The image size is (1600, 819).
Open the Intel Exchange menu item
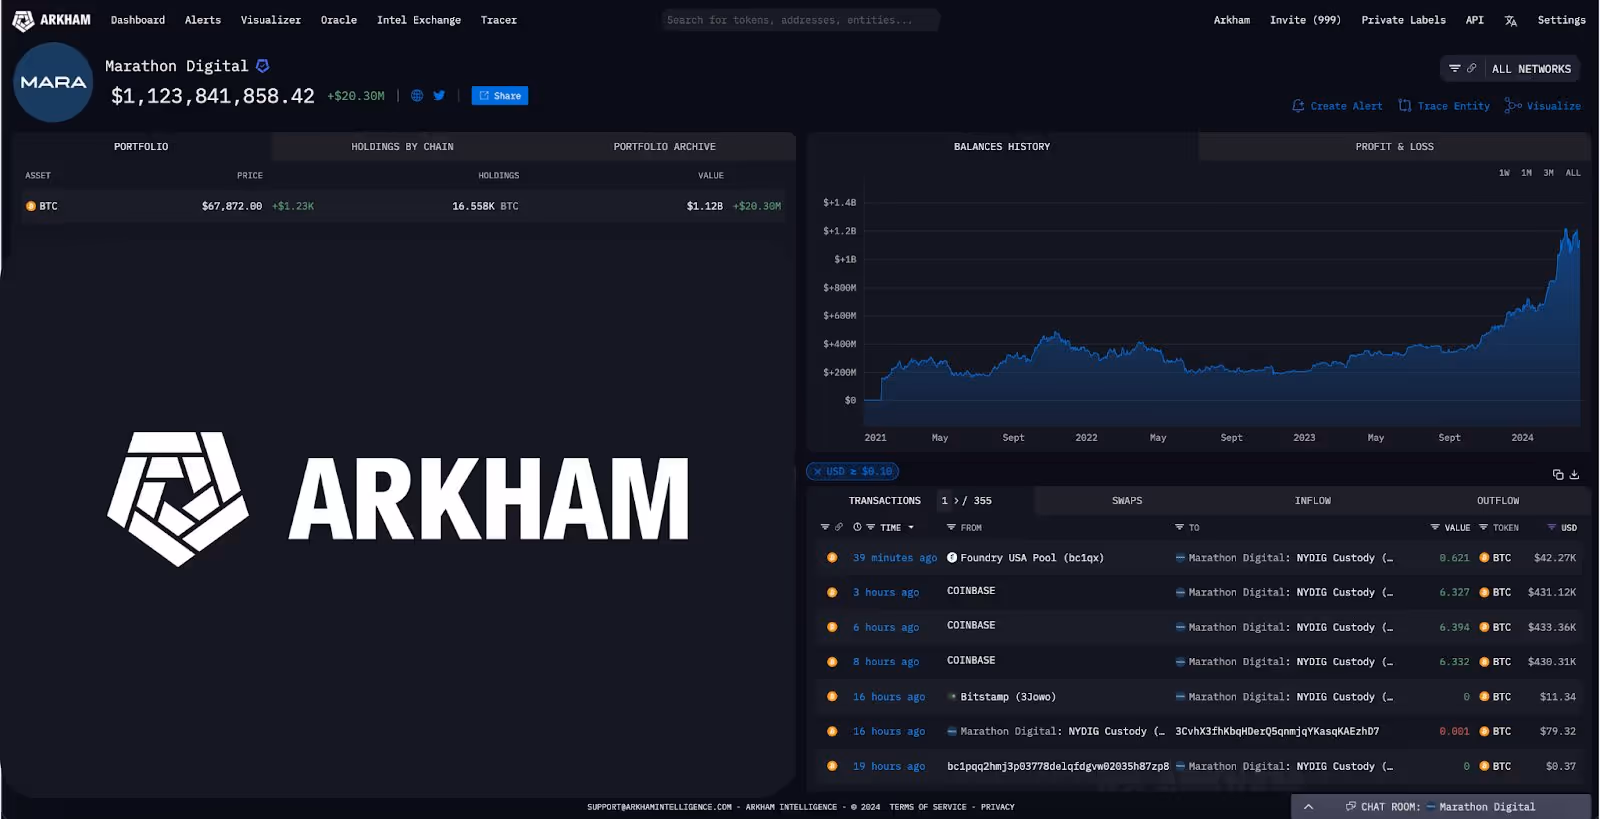[419, 20]
